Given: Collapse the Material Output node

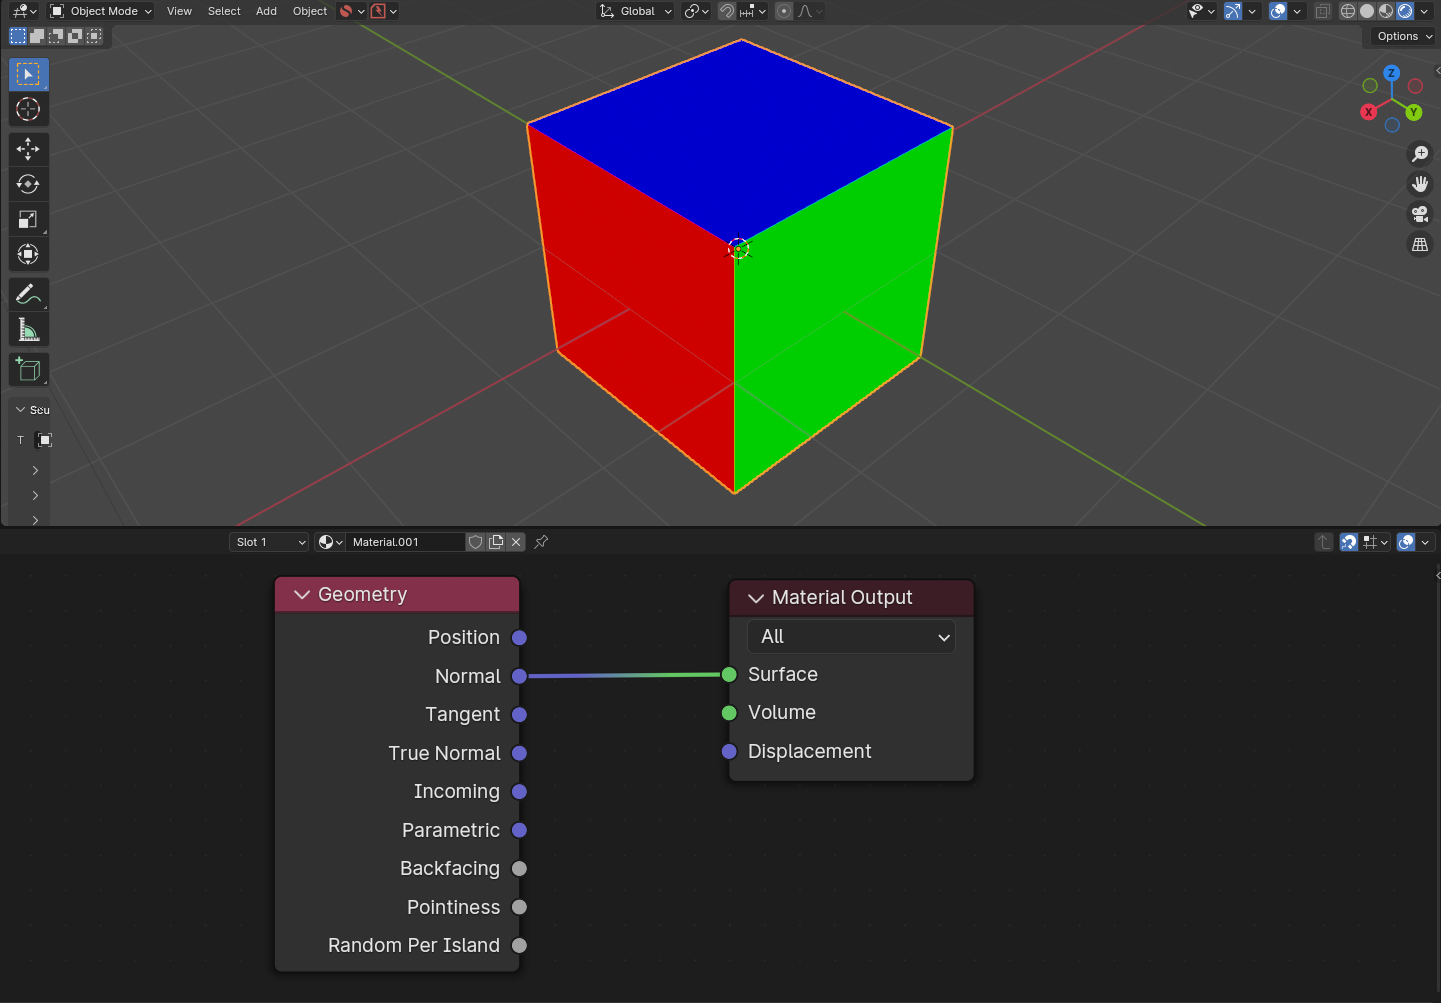Looking at the screenshot, I should pos(756,598).
